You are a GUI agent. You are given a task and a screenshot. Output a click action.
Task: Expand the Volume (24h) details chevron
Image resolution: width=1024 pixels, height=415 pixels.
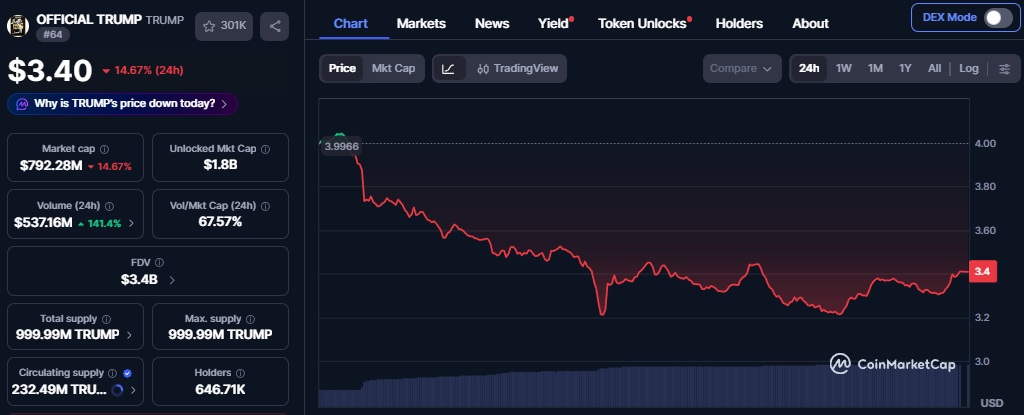(131, 222)
